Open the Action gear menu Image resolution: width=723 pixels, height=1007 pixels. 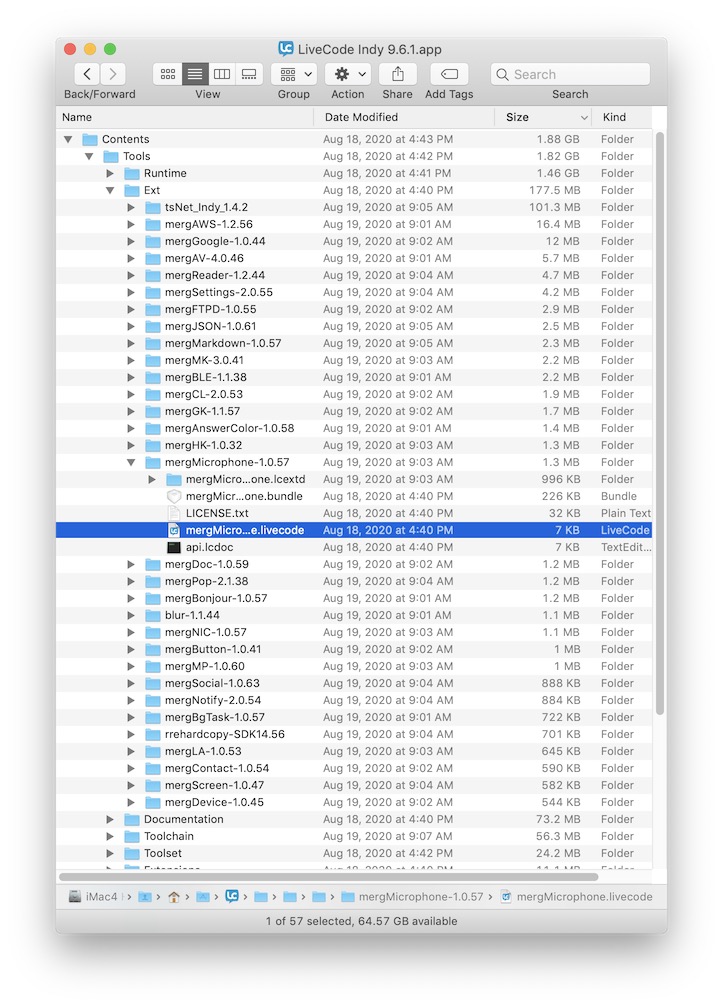[x=348, y=74]
